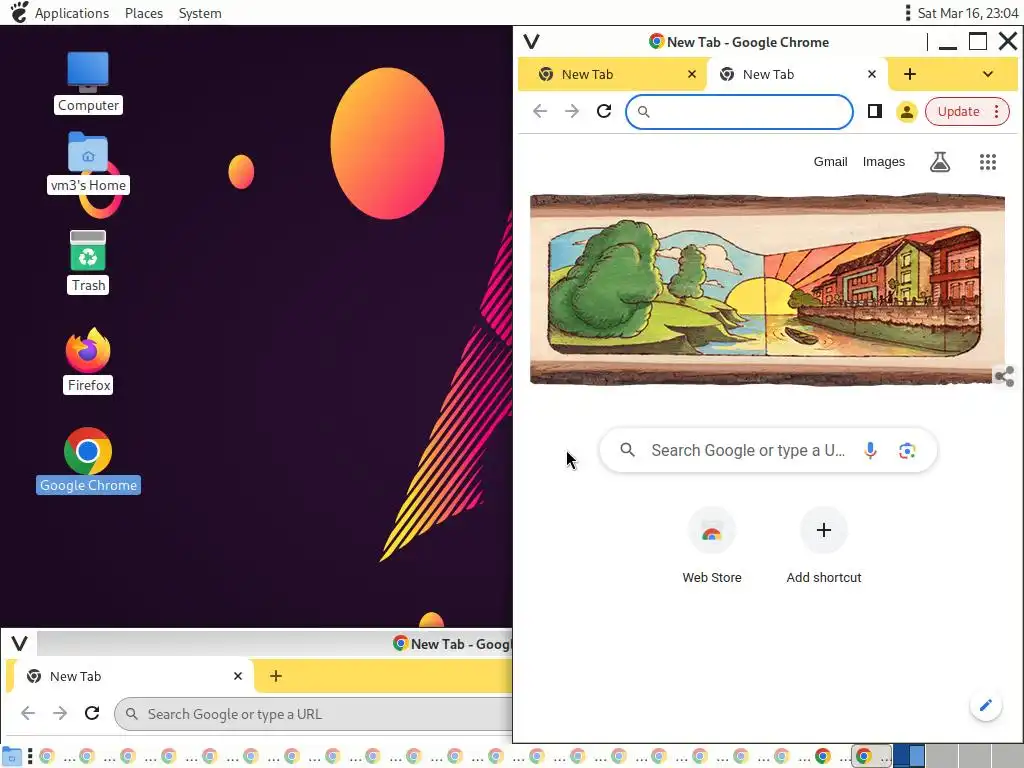
Task: Show desktop using the bottom panel icon
Action: [x=12, y=756]
